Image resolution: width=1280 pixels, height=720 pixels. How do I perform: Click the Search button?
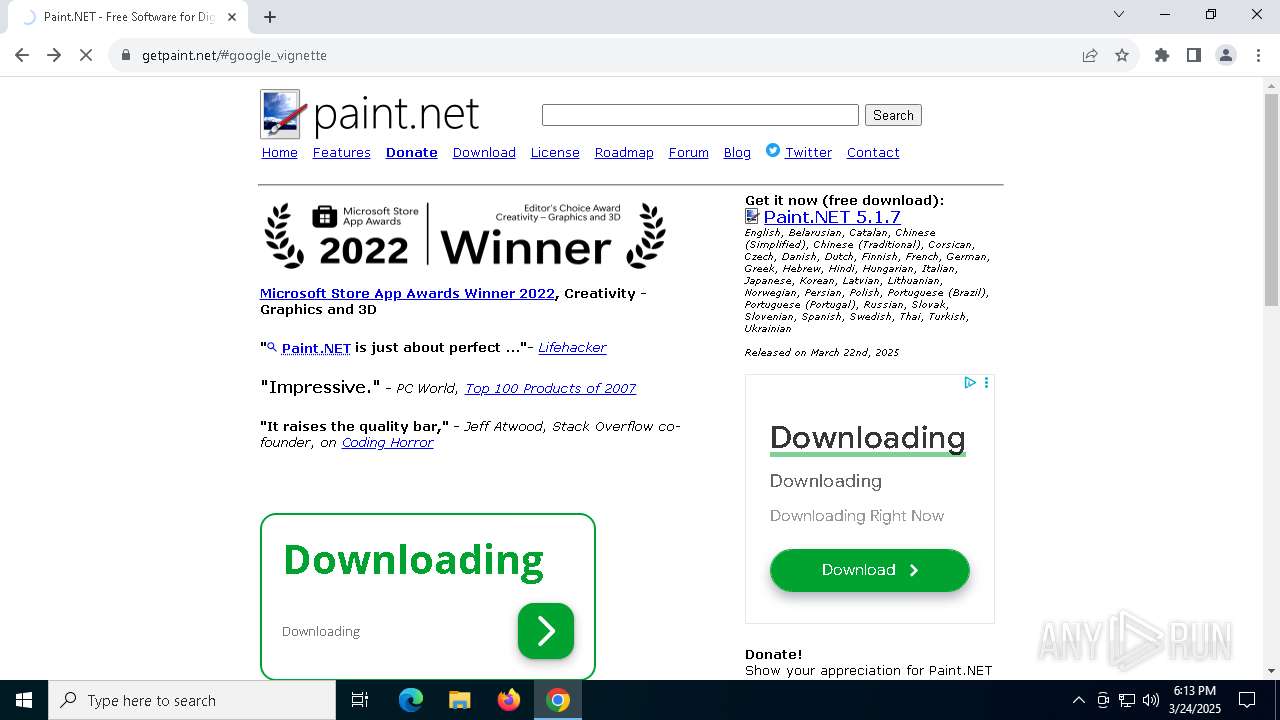pos(893,115)
